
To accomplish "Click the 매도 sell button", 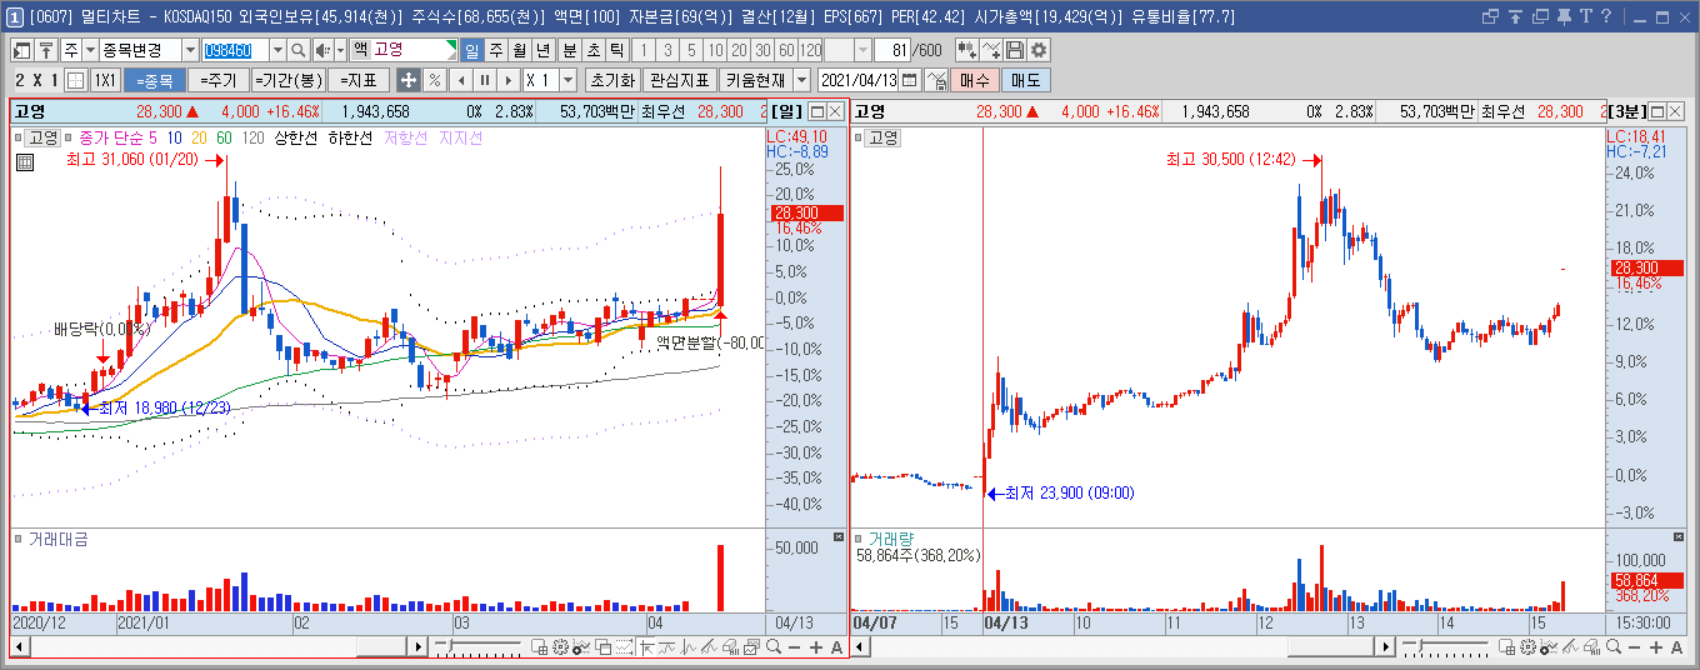I will (x=1026, y=80).
